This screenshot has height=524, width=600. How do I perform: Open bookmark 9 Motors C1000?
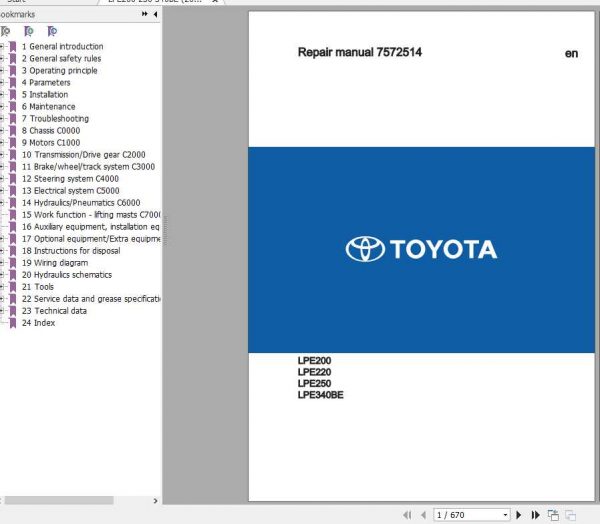point(51,143)
